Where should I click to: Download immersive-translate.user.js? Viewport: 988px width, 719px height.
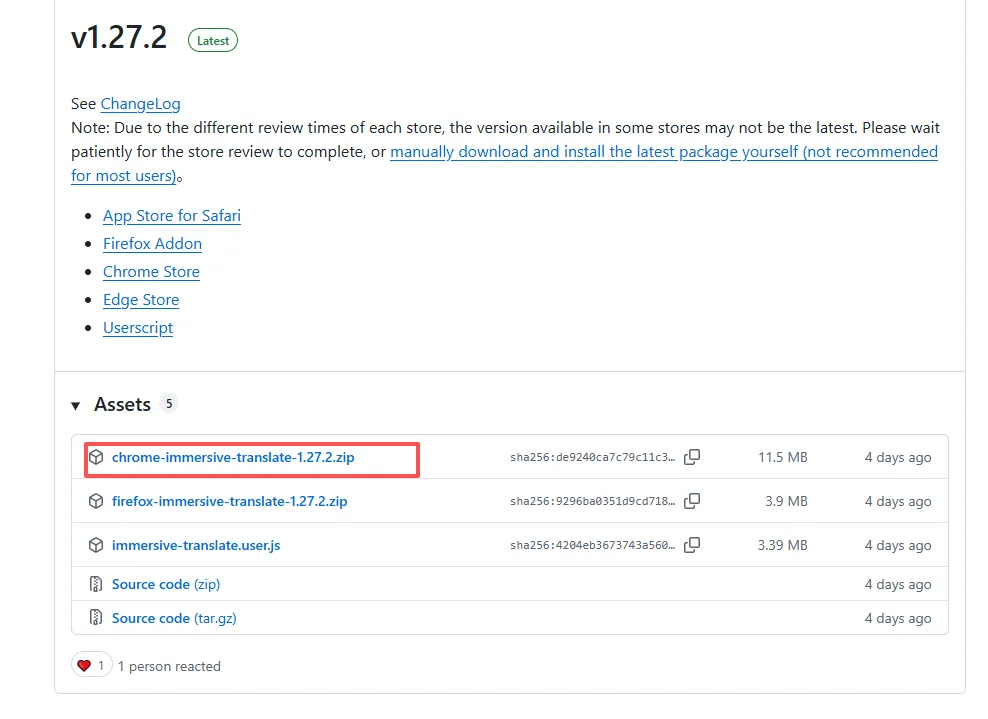[196, 546]
